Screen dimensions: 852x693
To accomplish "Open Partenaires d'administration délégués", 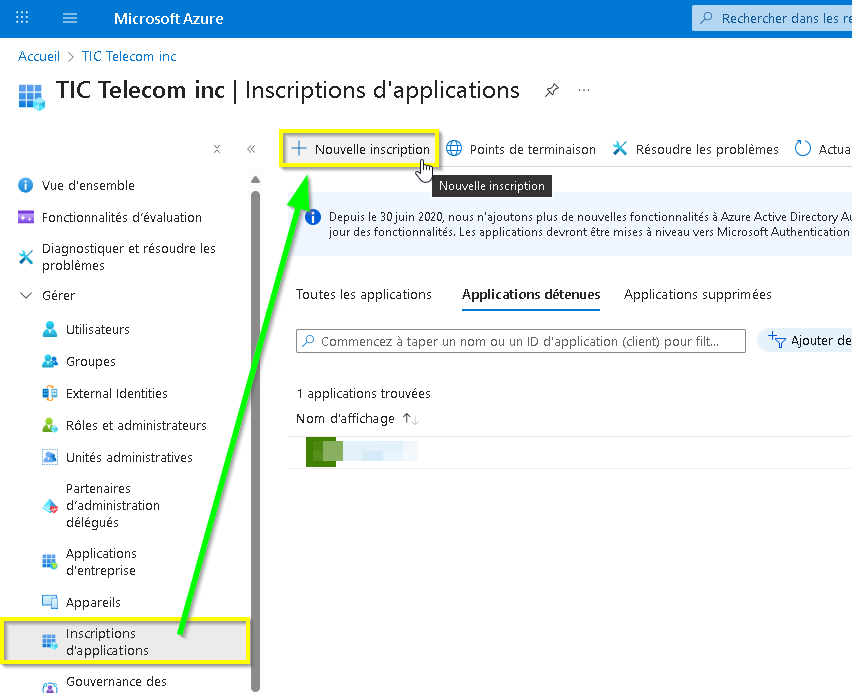I will coord(113,505).
